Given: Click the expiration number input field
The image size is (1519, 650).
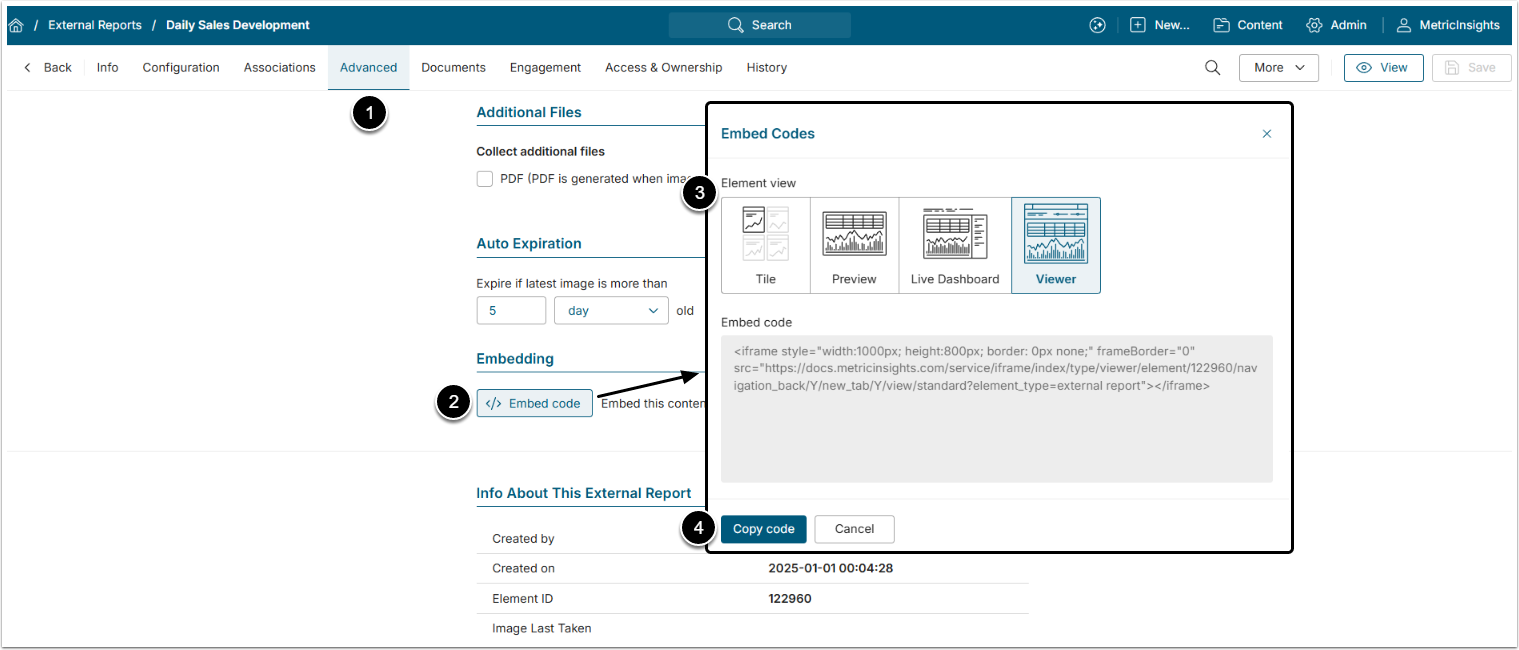Looking at the screenshot, I should click(511, 311).
